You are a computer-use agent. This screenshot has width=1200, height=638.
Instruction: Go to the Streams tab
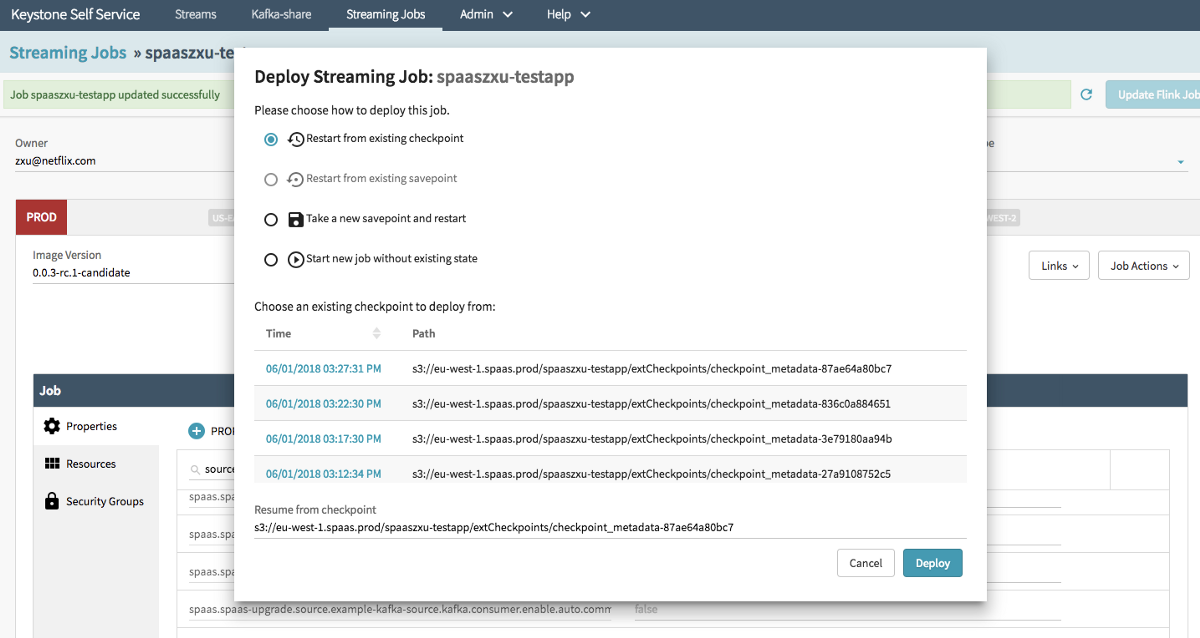tap(195, 14)
